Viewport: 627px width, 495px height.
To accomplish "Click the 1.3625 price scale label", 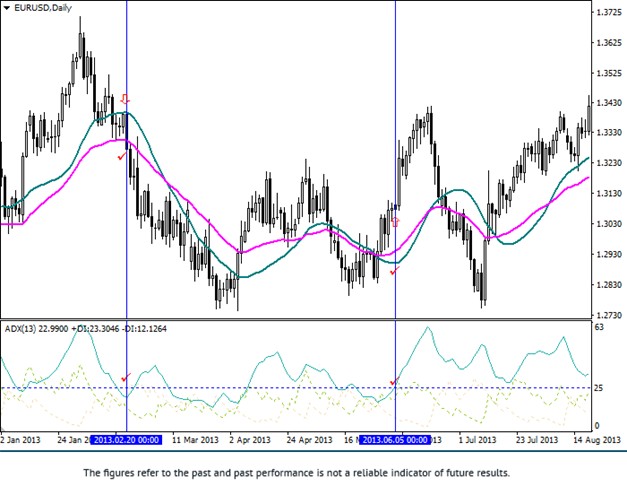I will click(x=608, y=43).
